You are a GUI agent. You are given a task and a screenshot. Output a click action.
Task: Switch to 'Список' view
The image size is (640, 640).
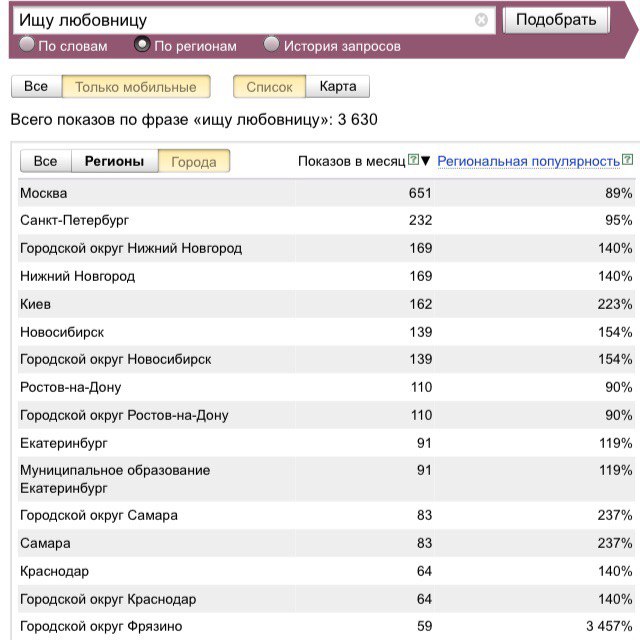click(269, 87)
